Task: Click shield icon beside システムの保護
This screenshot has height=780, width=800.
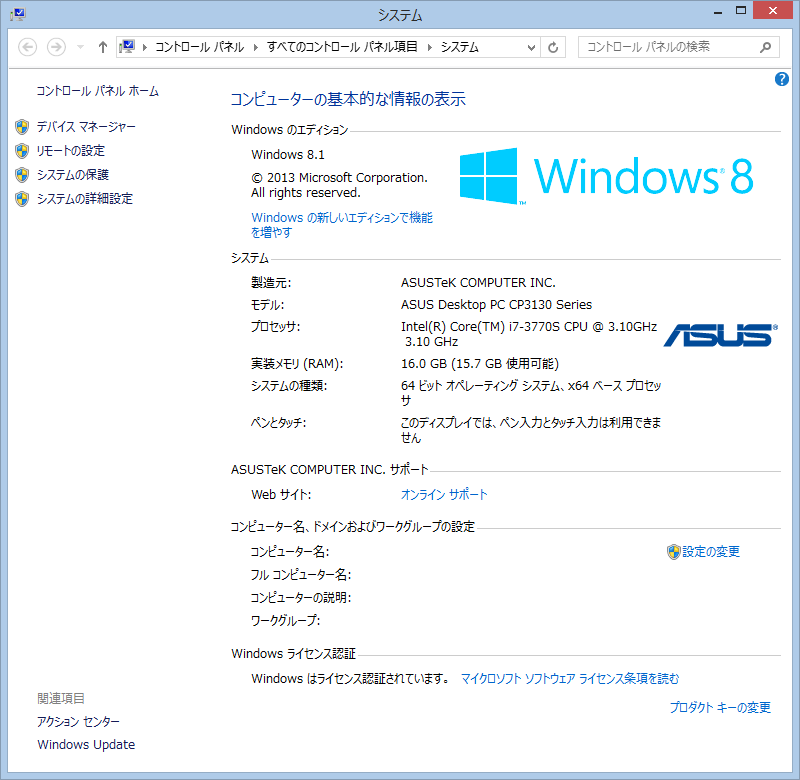Action: coord(22,175)
